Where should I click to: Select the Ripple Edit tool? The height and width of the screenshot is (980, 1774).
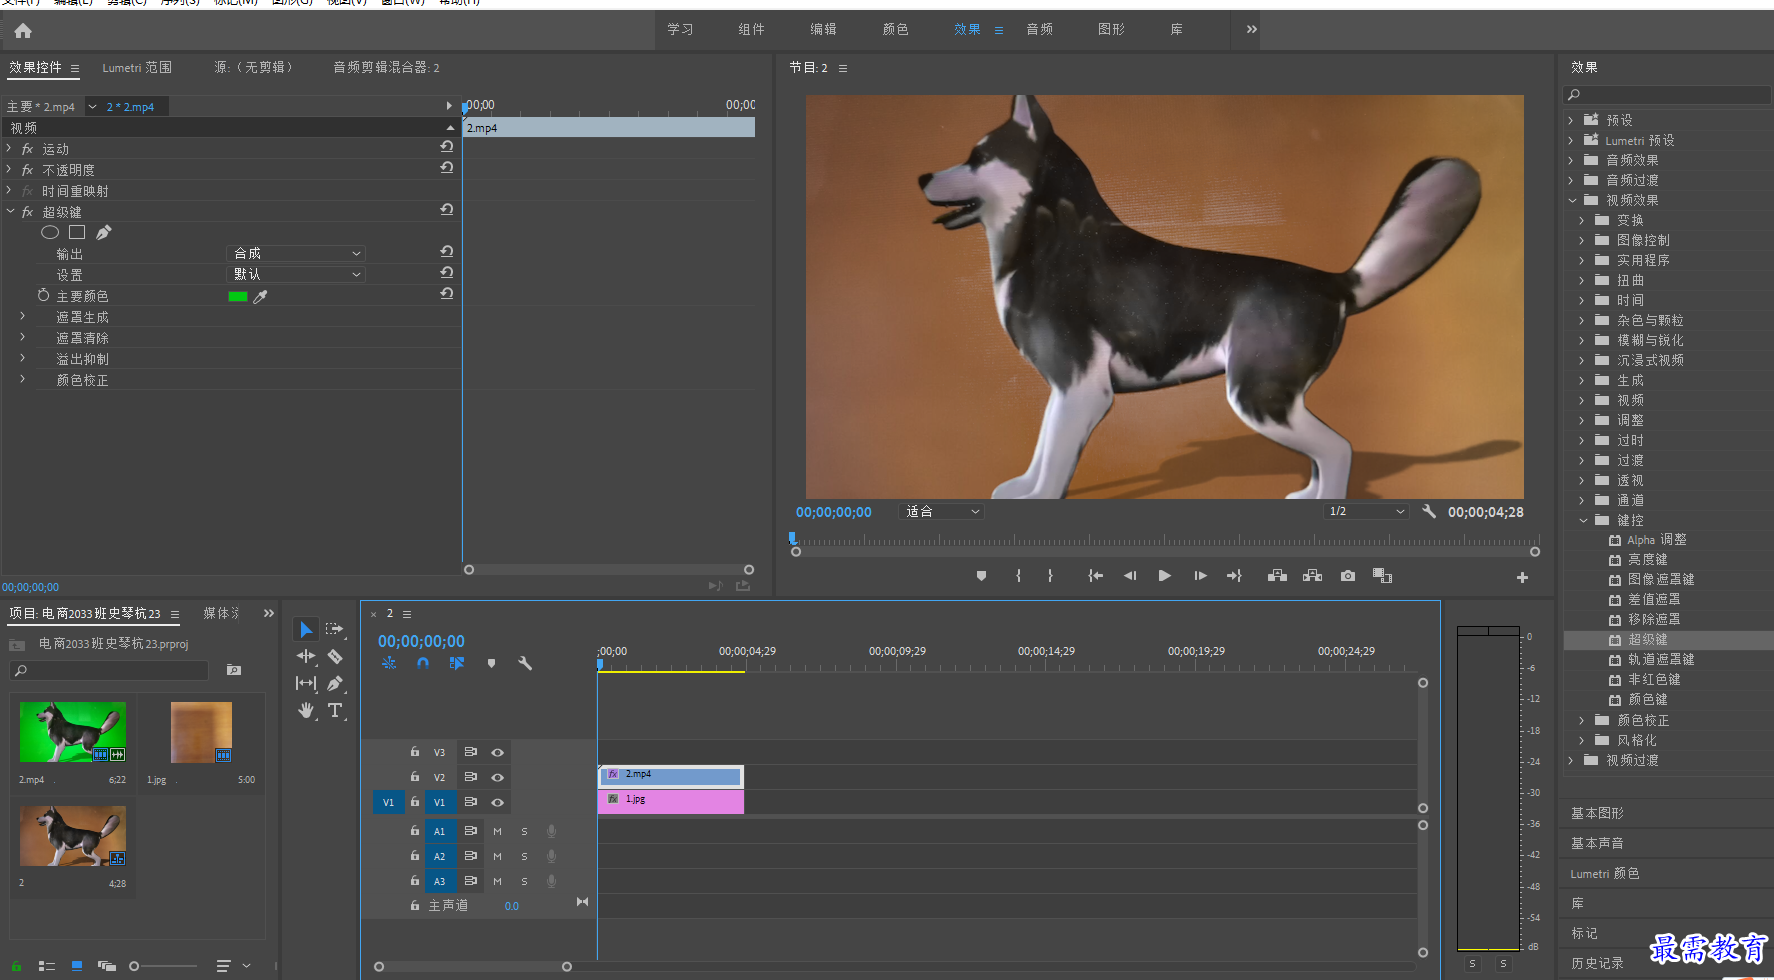click(x=306, y=656)
